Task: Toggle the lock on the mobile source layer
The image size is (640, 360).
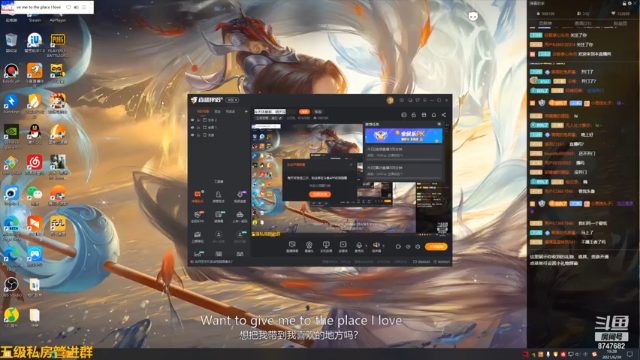Action: point(199,135)
